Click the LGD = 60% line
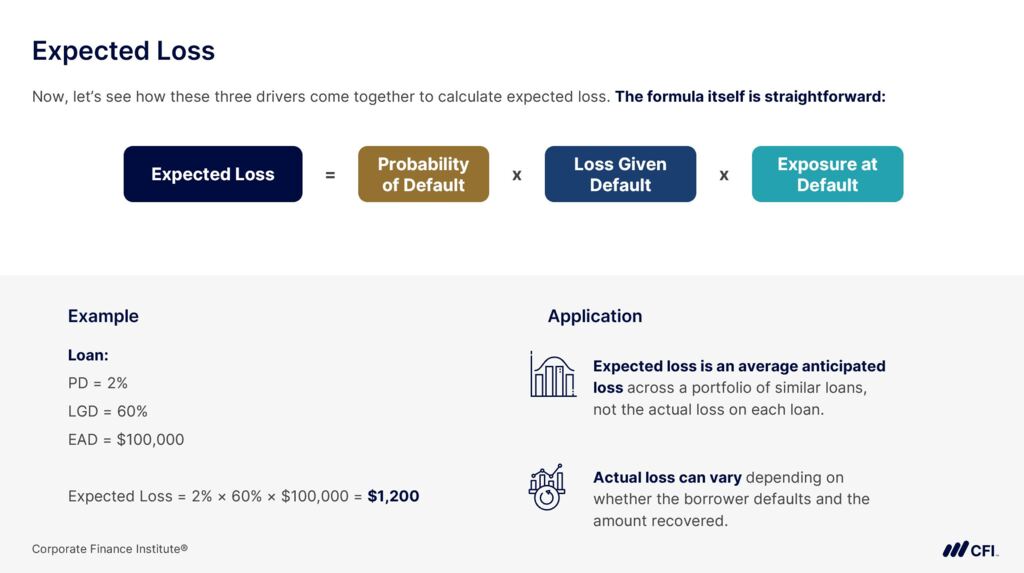The height and width of the screenshot is (573, 1024). [x=108, y=411]
